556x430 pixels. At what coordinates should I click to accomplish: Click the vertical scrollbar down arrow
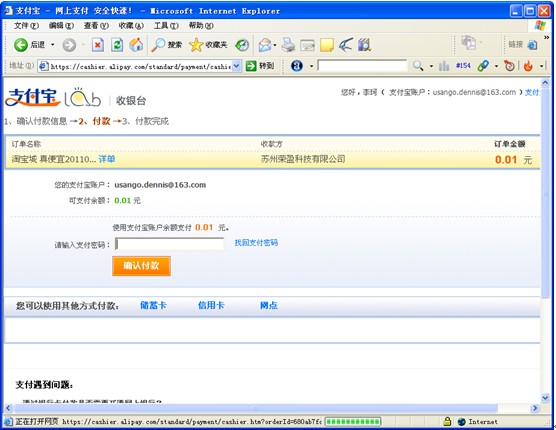[x=545, y=398]
